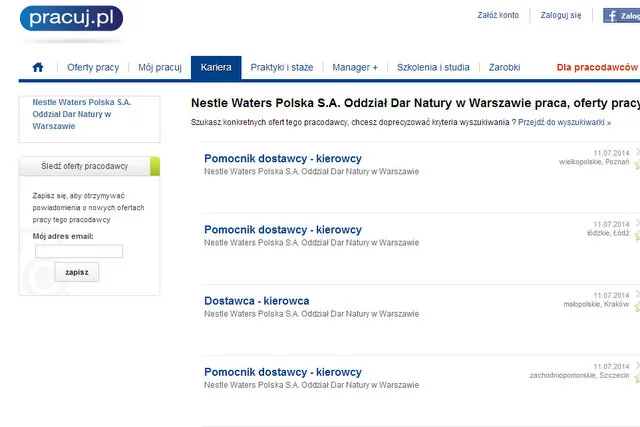The width and height of the screenshot is (640, 427).
Task: Star the Szczecin job offer
Action: (637, 378)
